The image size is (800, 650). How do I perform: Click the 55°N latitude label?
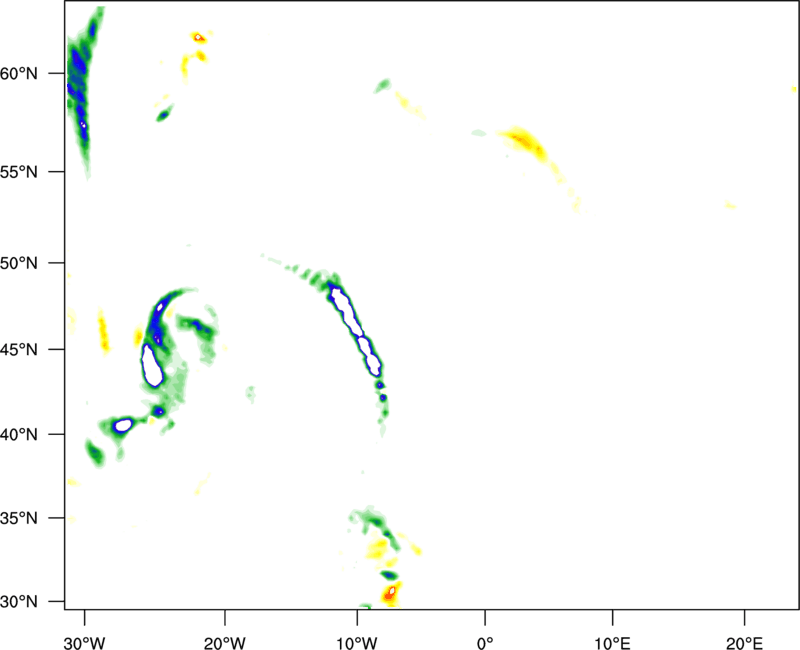point(19,171)
